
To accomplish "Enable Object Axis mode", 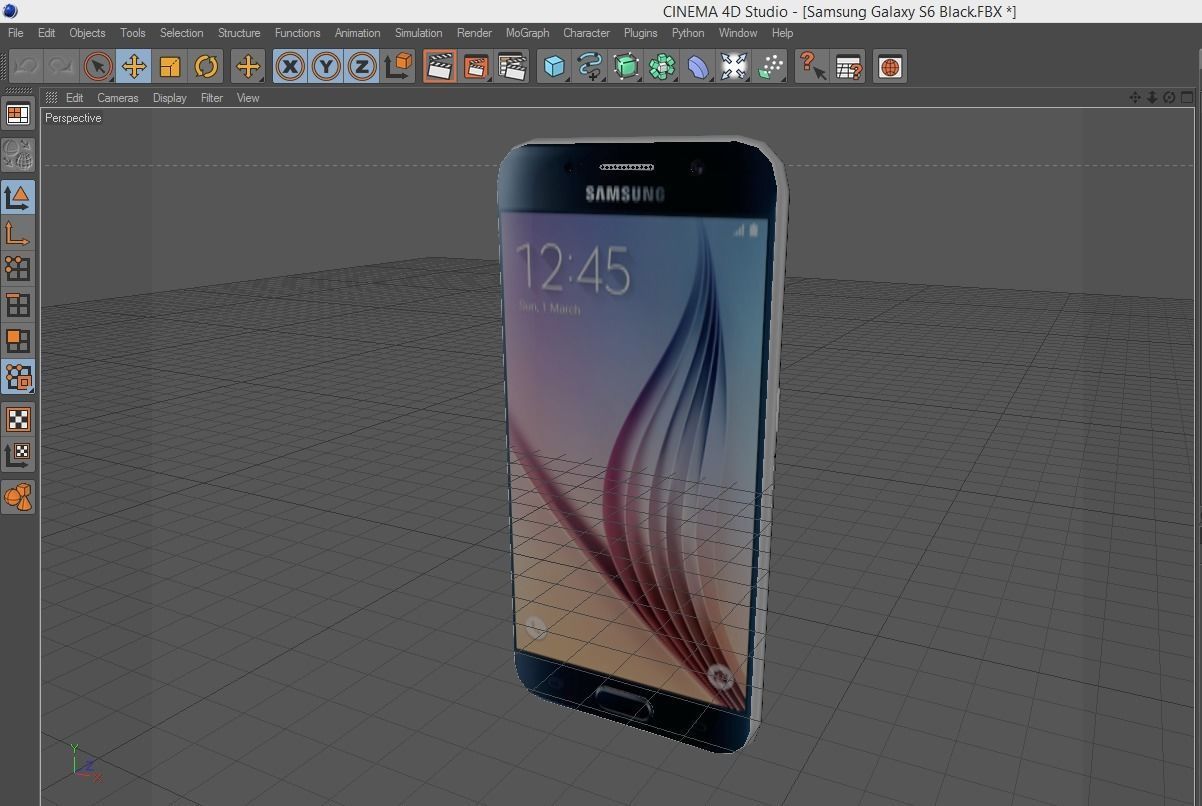I will [x=18, y=233].
